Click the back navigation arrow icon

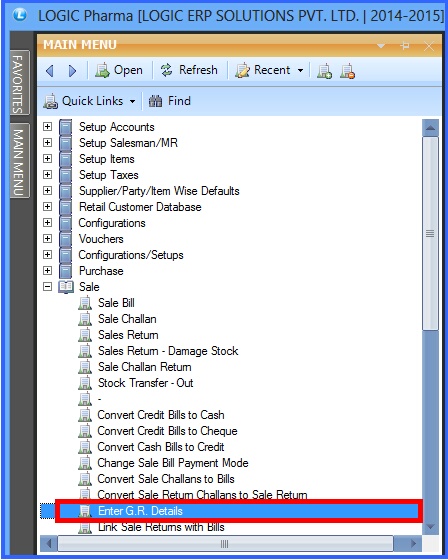click(x=50, y=71)
